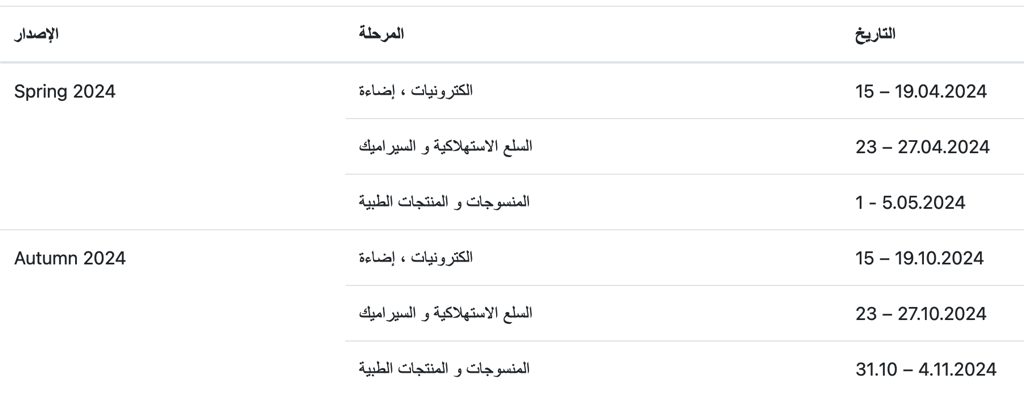The height and width of the screenshot is (404, 1024).
Task: Click the word Autumn in the edition column
Action: click(46, 258)
